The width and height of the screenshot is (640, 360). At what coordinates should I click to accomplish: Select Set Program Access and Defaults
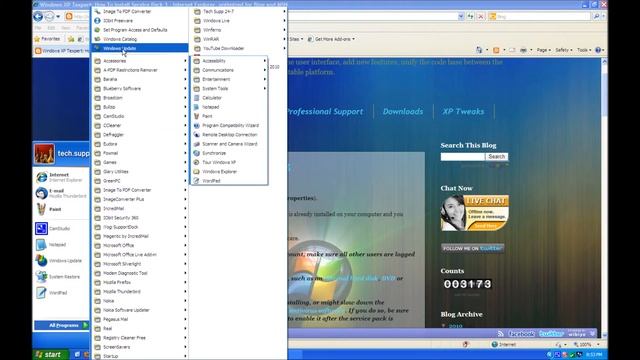point(140,30)
